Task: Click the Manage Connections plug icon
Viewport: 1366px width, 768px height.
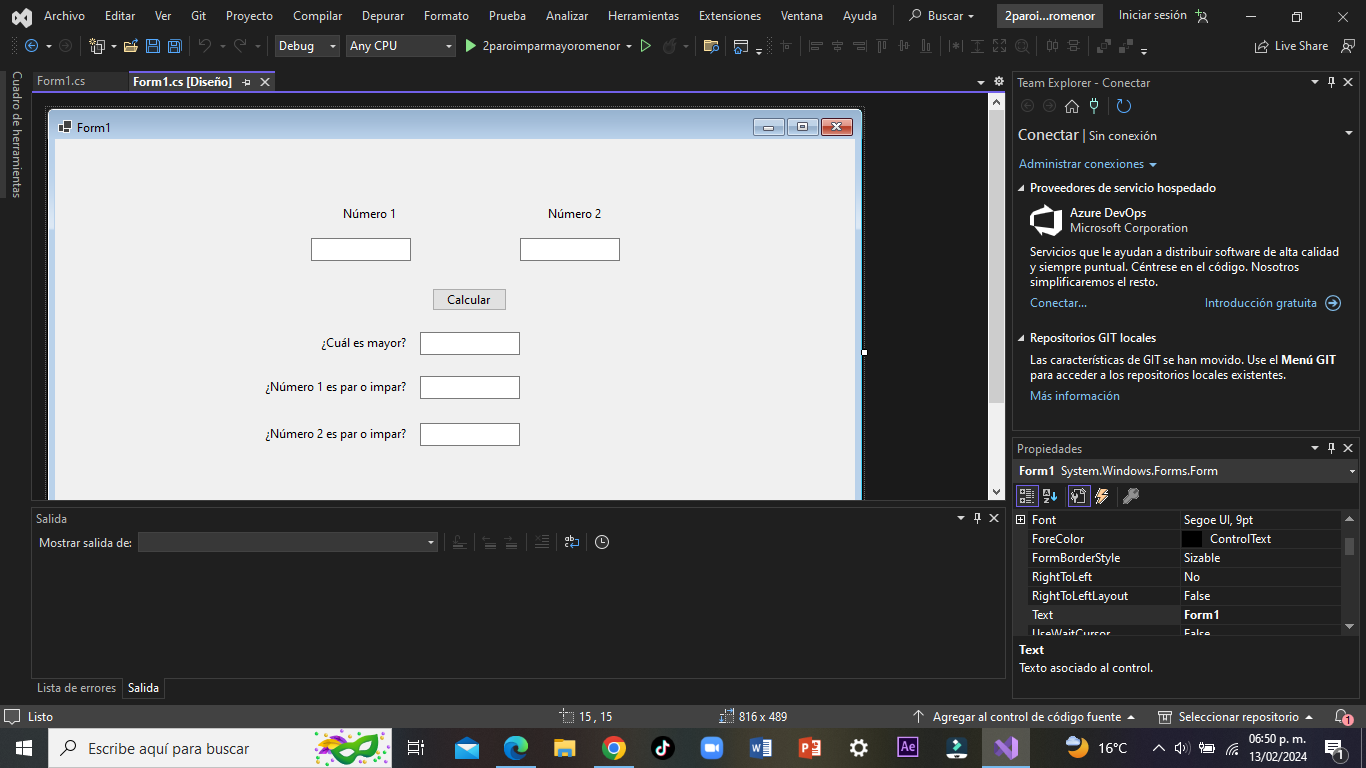Action: (x=1094, y=106)
